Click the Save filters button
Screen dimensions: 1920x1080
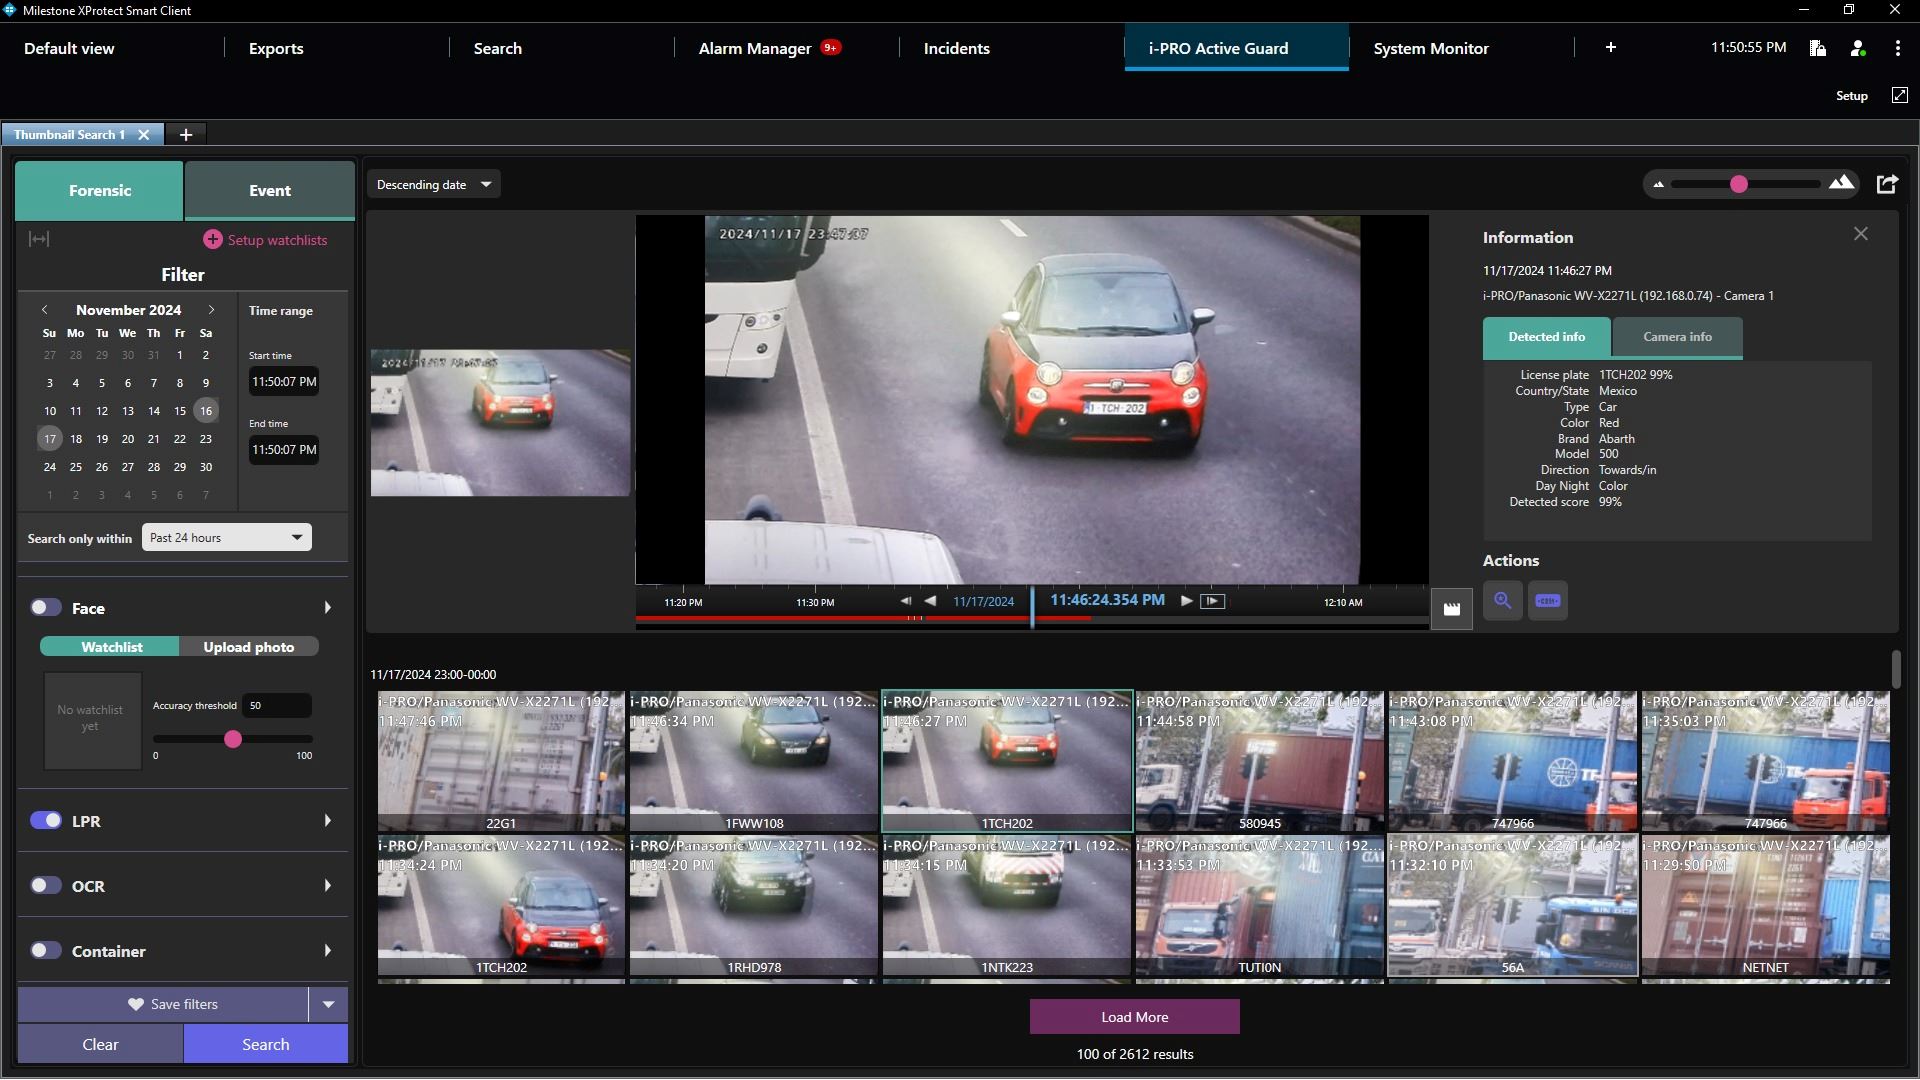coord(163,1004)
